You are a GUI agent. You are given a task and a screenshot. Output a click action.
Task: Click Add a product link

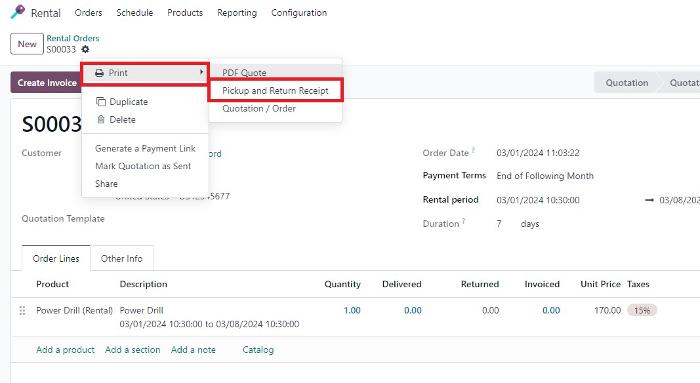pos(65,350)
